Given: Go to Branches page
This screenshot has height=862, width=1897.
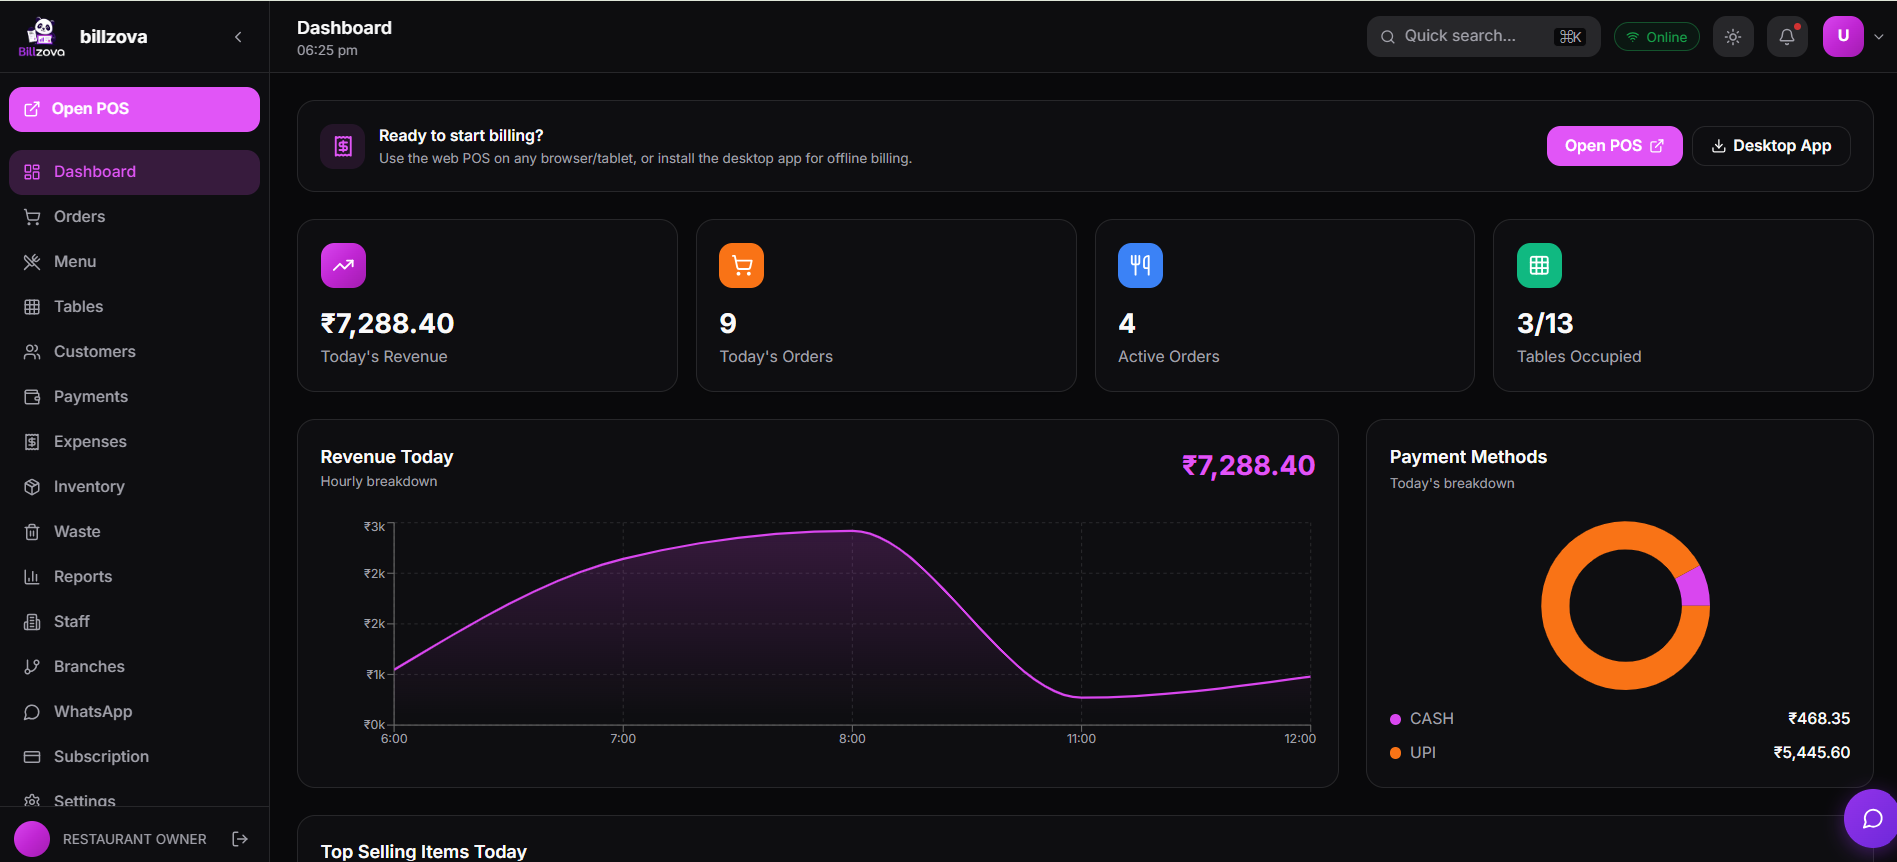Looking at the screenshot, I should pos(134,667).
